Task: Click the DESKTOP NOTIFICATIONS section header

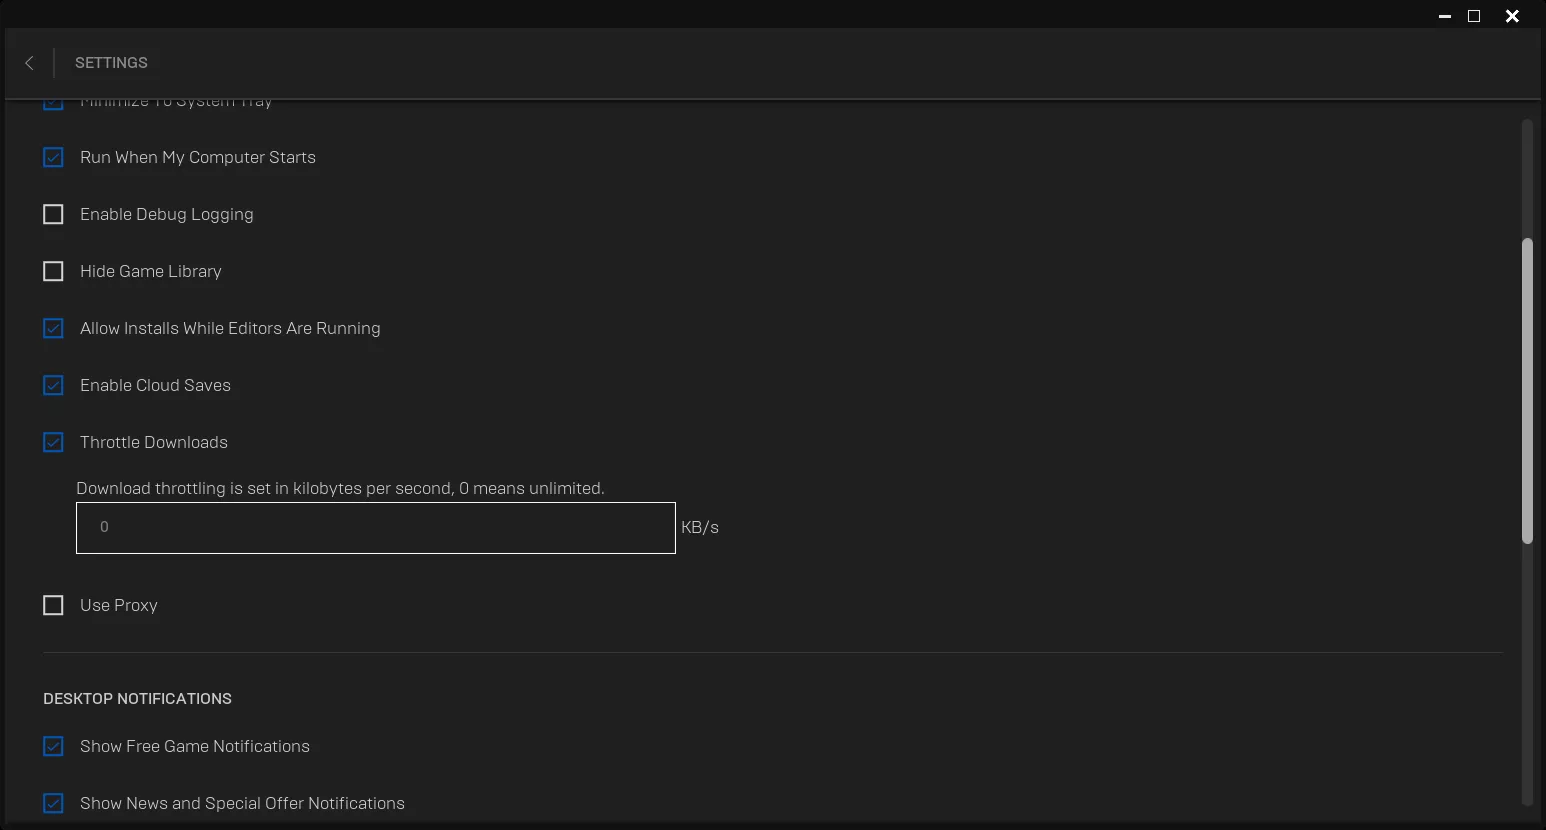Action: 137,698
